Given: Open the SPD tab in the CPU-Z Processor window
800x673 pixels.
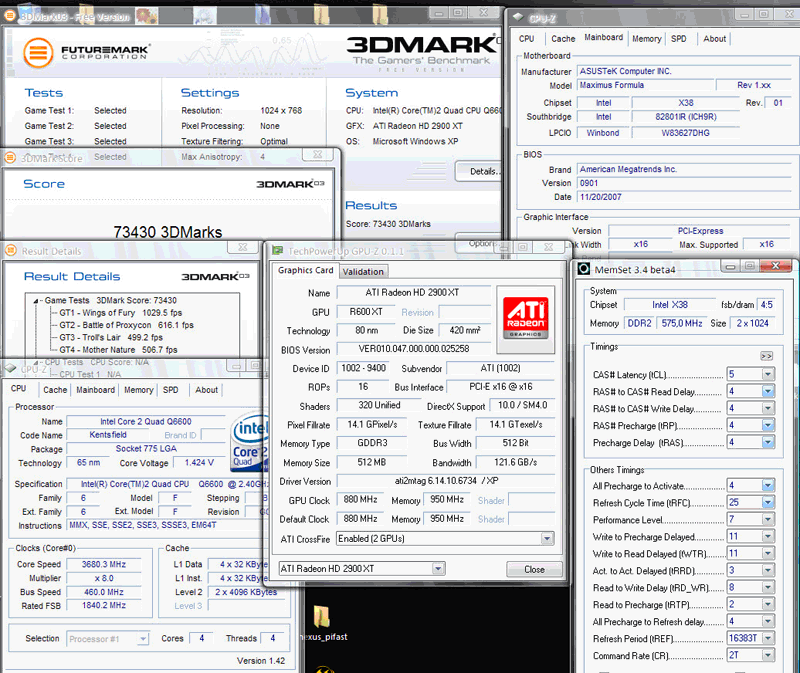Looking at the screenshot, I should click(170, 390).
